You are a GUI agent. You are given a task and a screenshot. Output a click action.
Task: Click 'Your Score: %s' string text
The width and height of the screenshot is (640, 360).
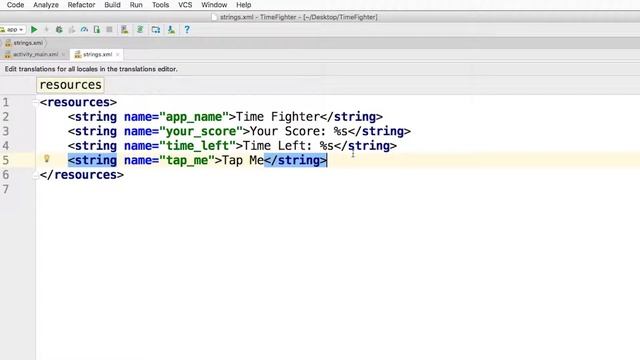[x=298, y=131]
